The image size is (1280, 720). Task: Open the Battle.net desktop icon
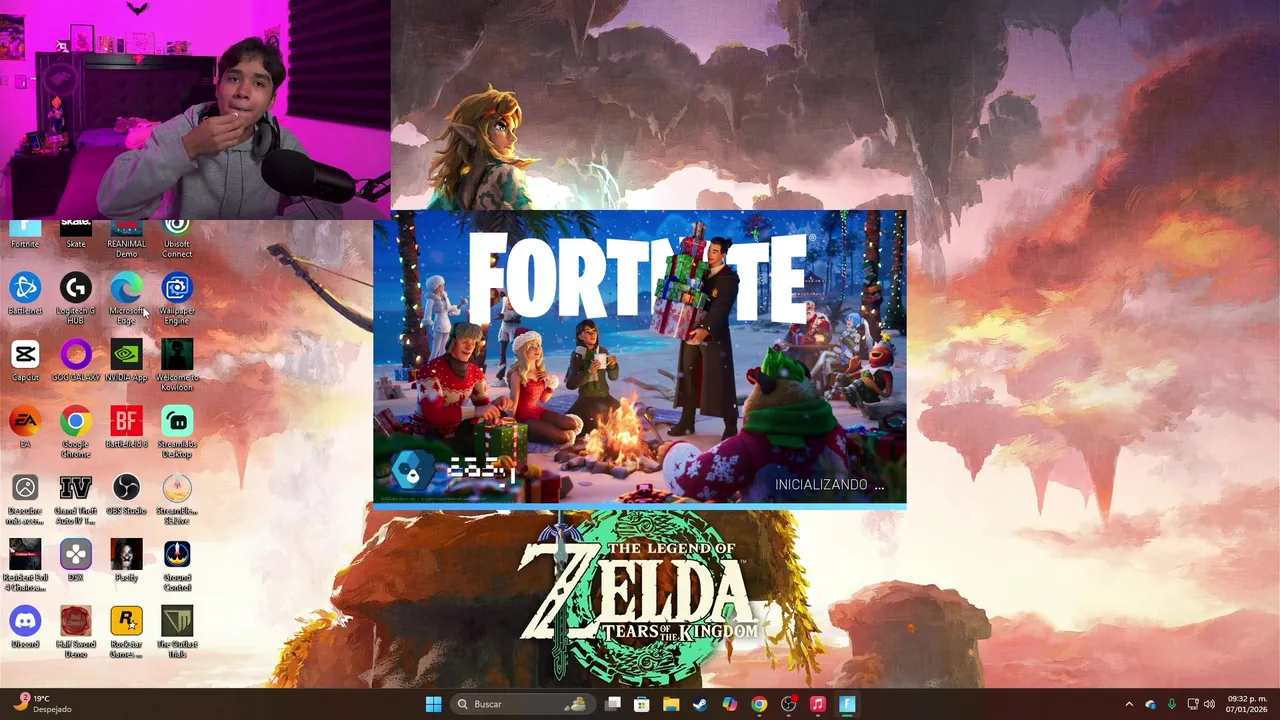25,294
